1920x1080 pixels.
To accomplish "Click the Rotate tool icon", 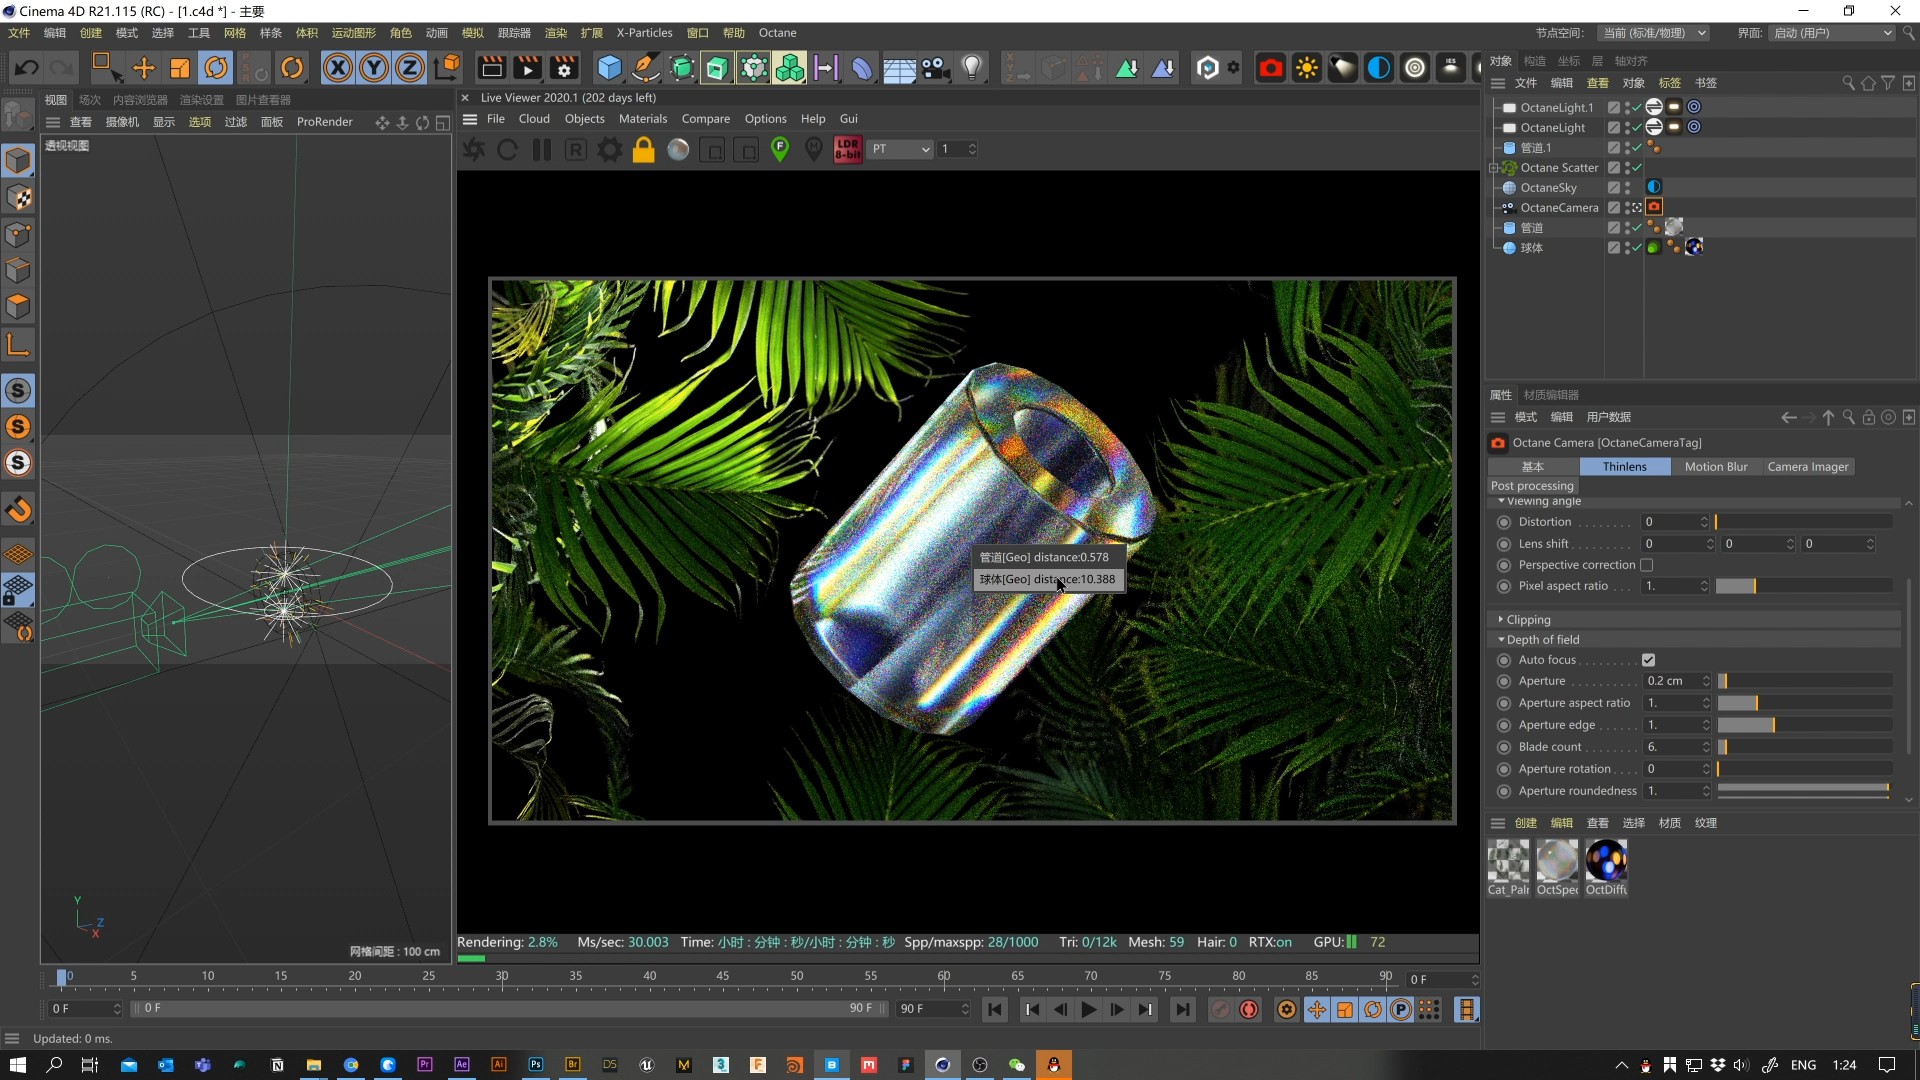I will pos(215,67).
